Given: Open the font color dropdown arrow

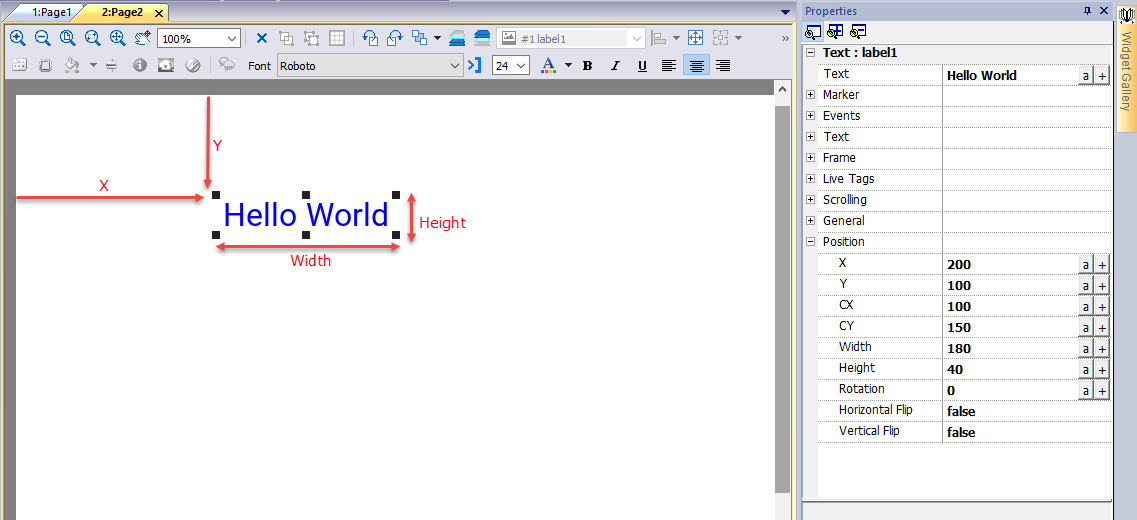Looking at the screenshot, I should 568,65.
